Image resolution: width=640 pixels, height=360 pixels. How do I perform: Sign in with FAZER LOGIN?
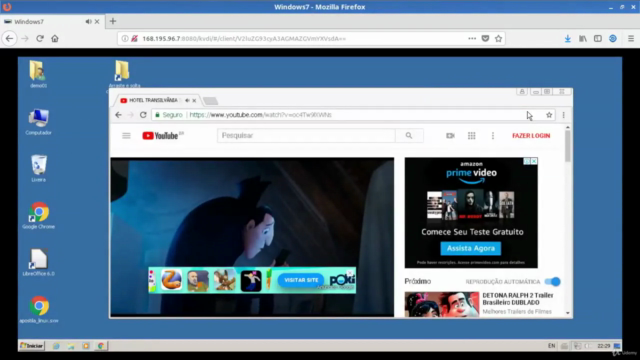[x=531, y=136]
